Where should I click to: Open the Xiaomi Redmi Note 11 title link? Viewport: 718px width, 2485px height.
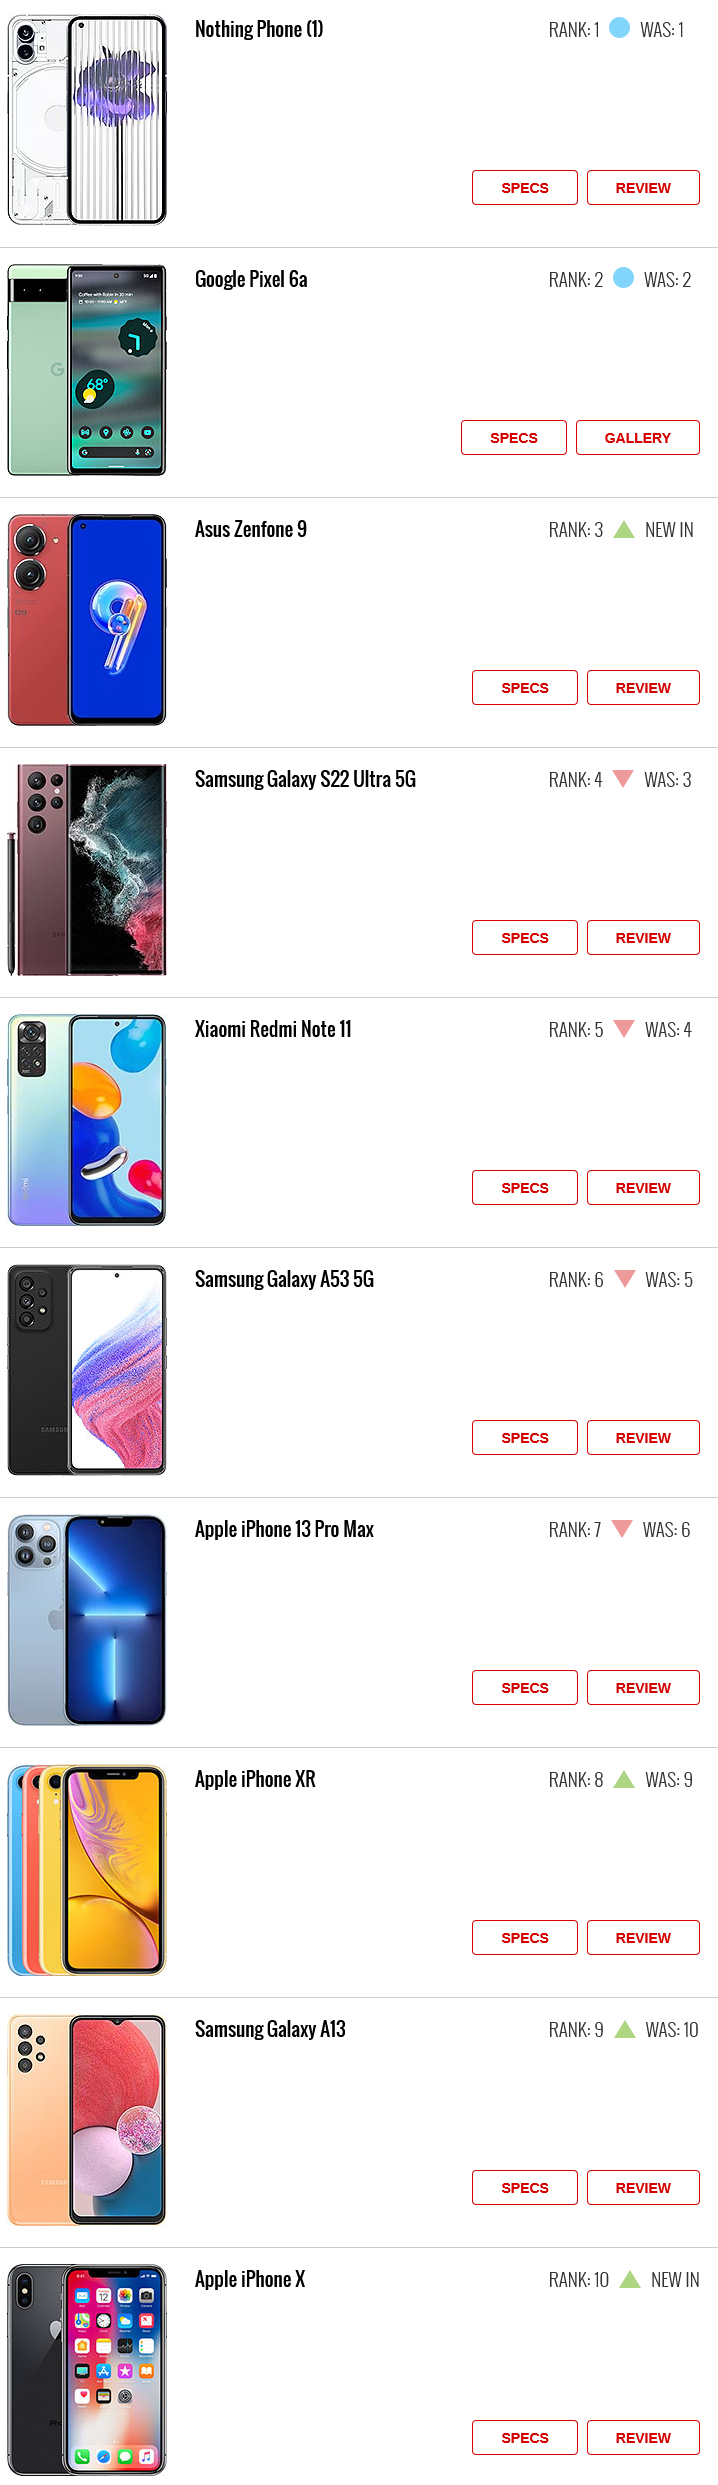273,1029
